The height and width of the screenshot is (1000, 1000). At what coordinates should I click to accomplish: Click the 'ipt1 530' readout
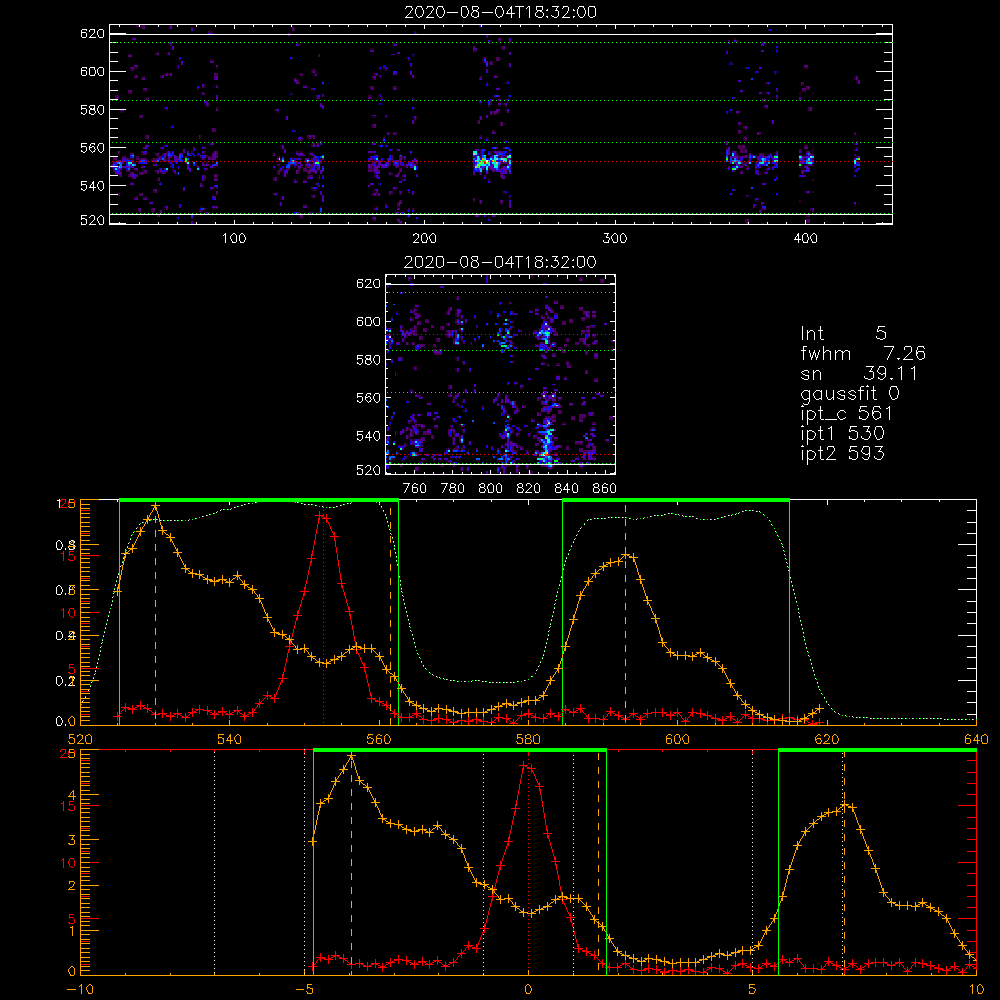point(842,434)
